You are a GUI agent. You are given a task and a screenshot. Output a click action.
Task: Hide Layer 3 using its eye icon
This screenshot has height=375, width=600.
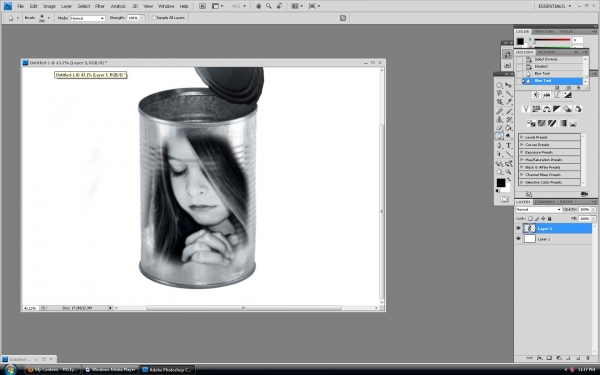tap(518, 228)
